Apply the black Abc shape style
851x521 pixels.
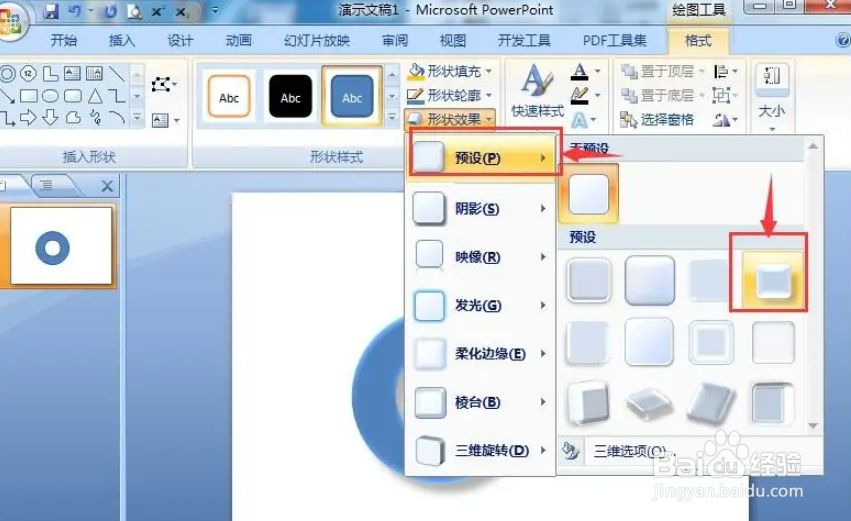[x=290, y=97]
